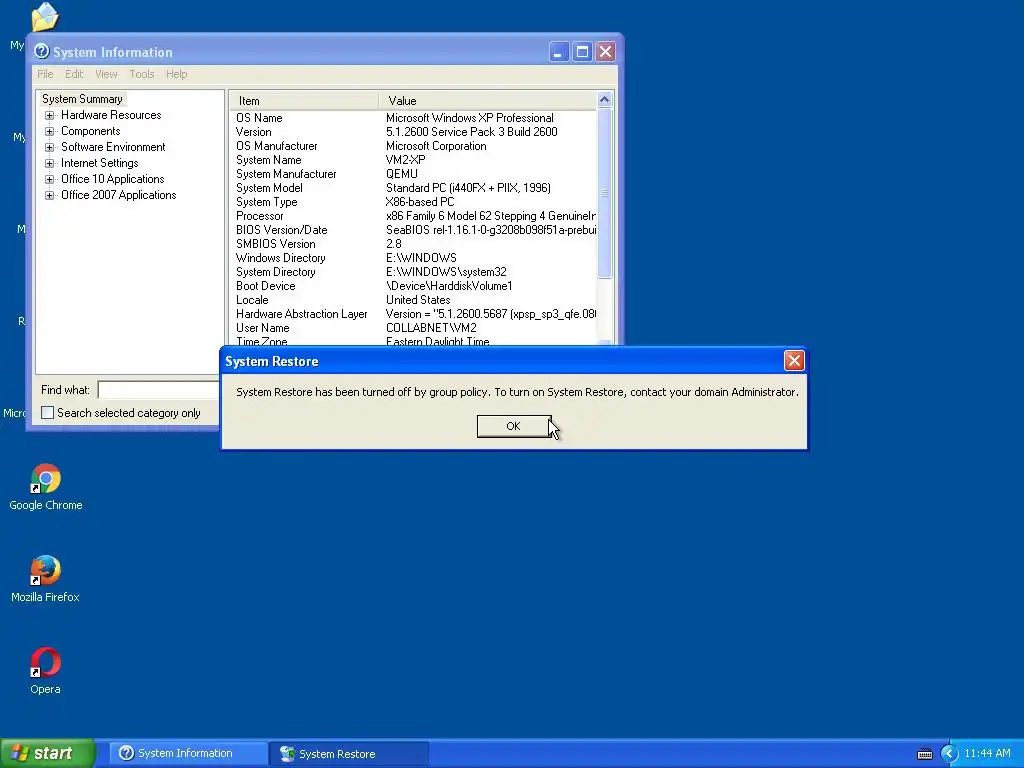
Task: Open the Start menu
Action: pos(48,753)
